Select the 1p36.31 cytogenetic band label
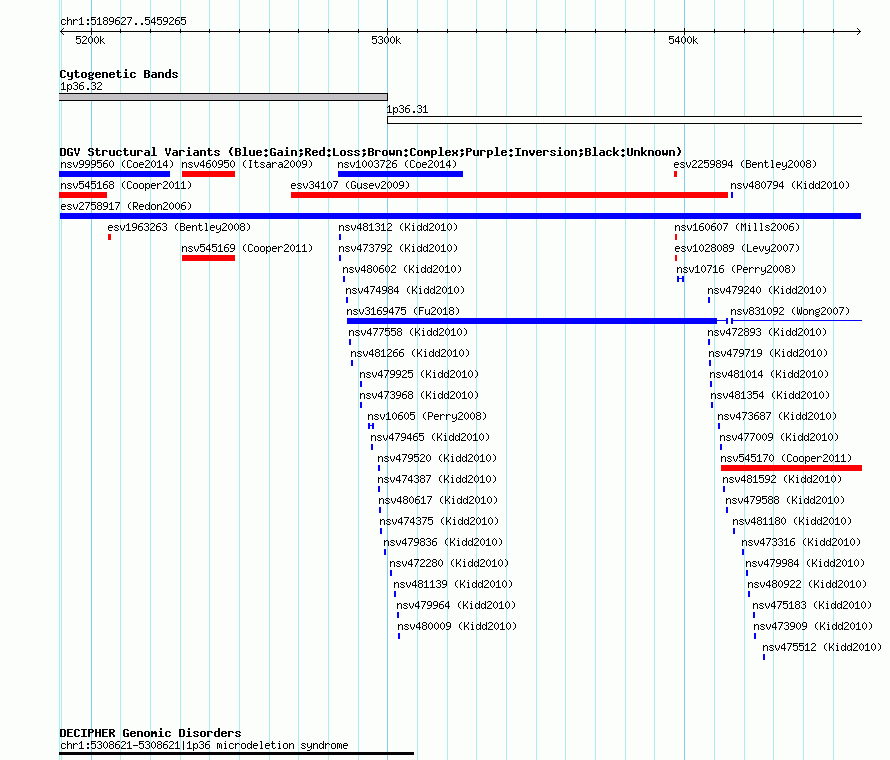 tap(408, 109)
